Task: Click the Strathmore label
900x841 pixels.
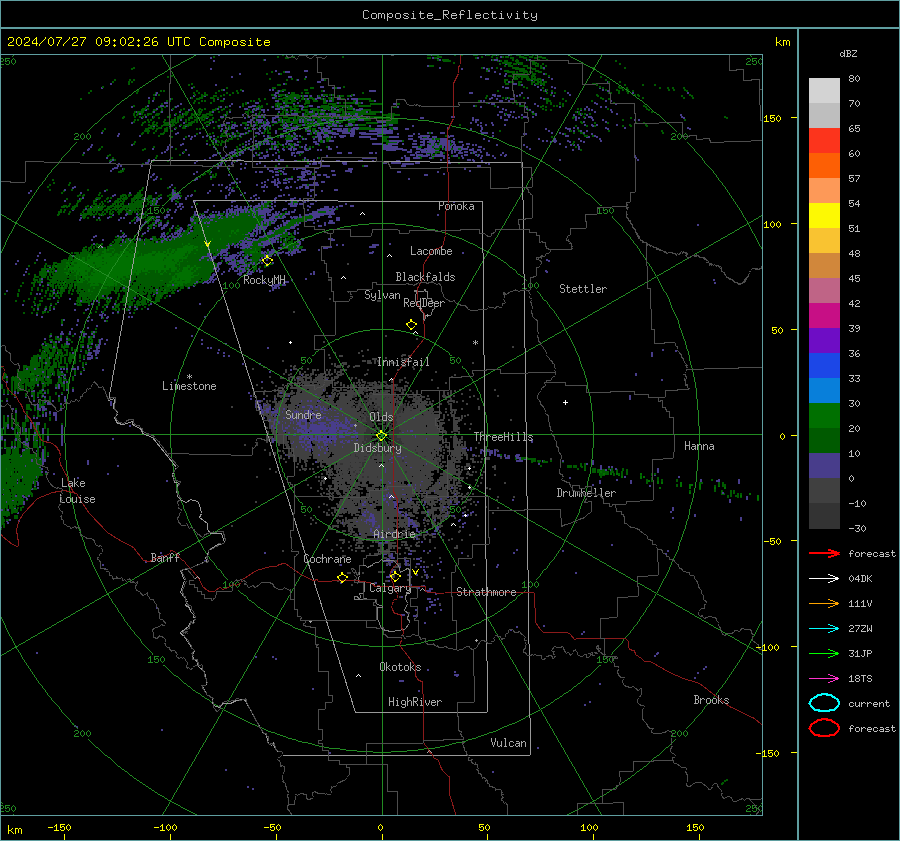Action: click(x=486, y=592)
